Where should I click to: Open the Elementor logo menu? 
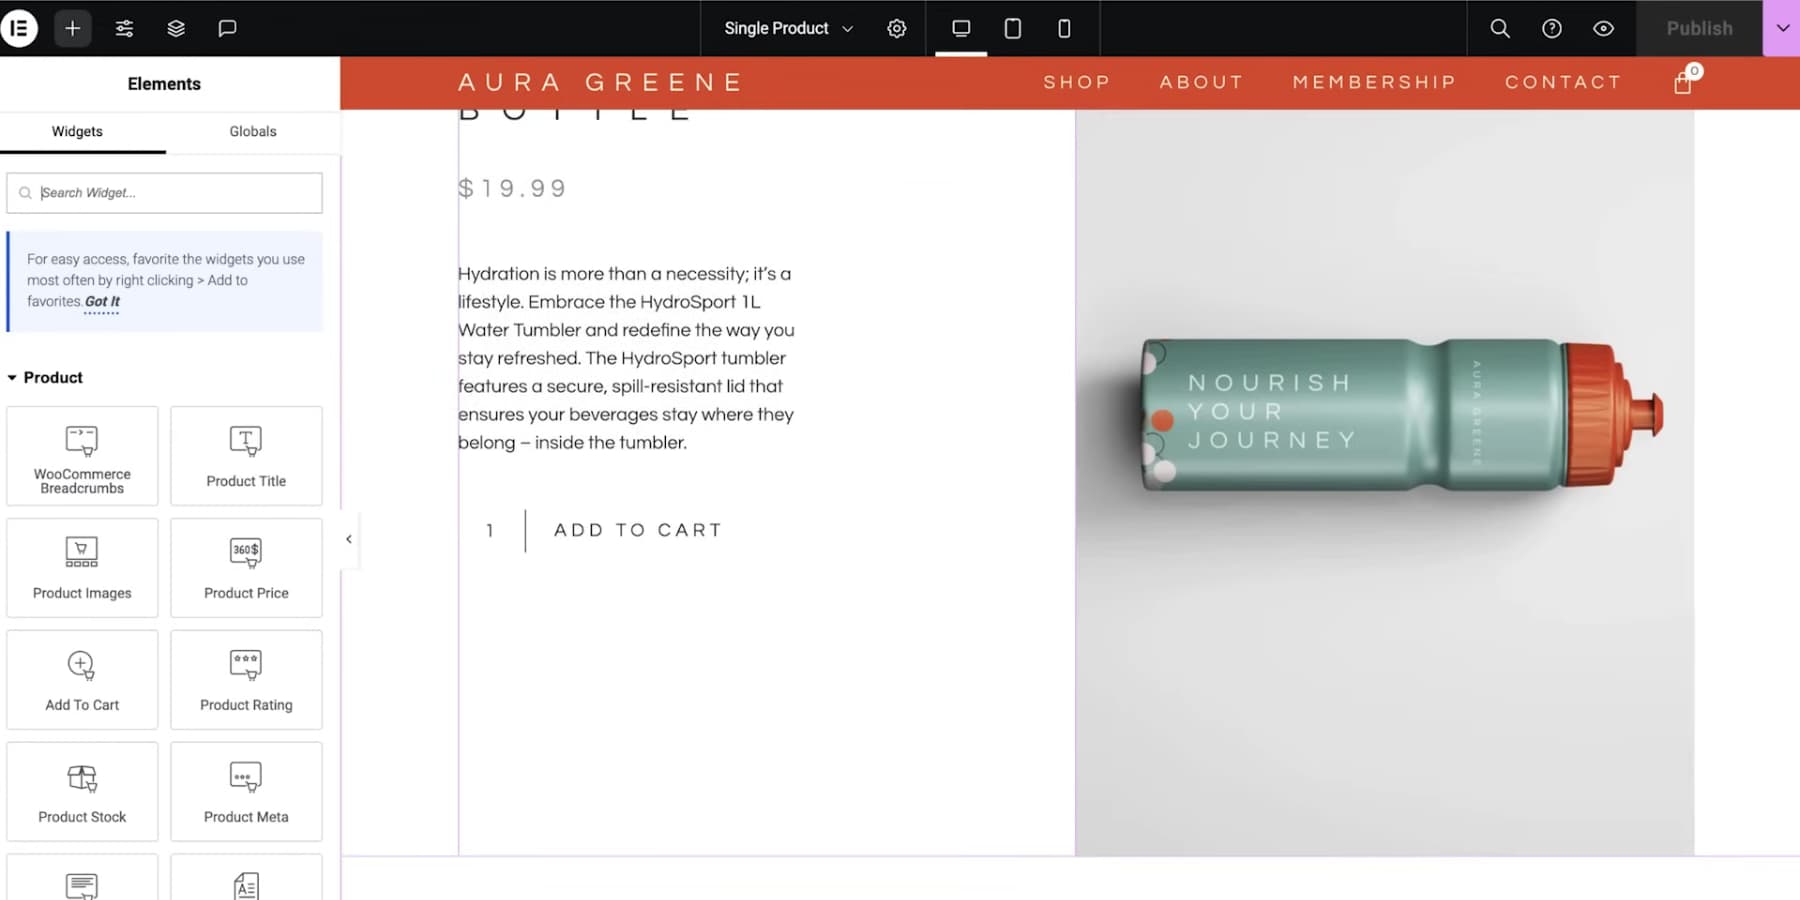pyautogui.click(x=19, y=28)
